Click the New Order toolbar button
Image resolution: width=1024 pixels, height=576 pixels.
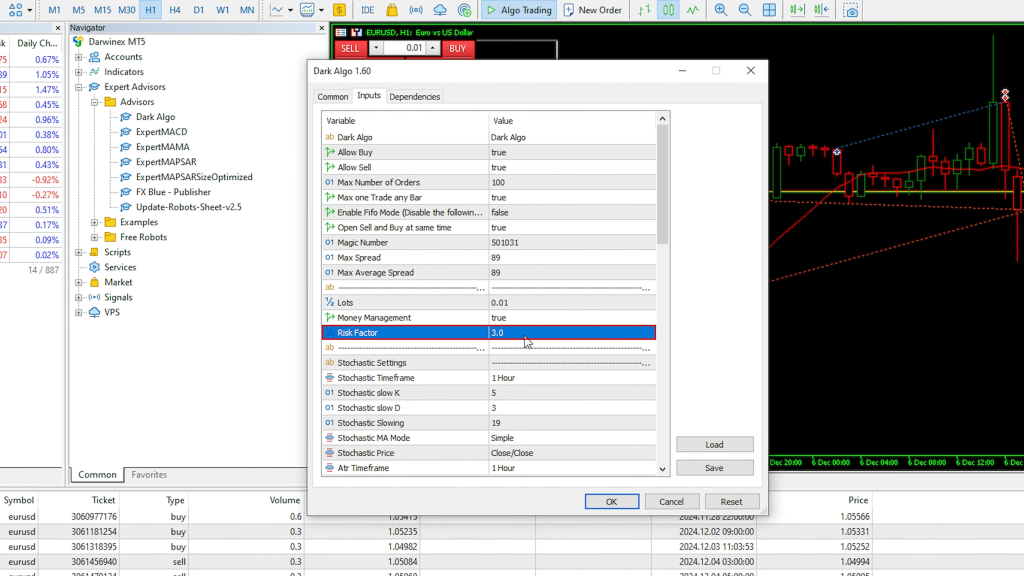593,10
